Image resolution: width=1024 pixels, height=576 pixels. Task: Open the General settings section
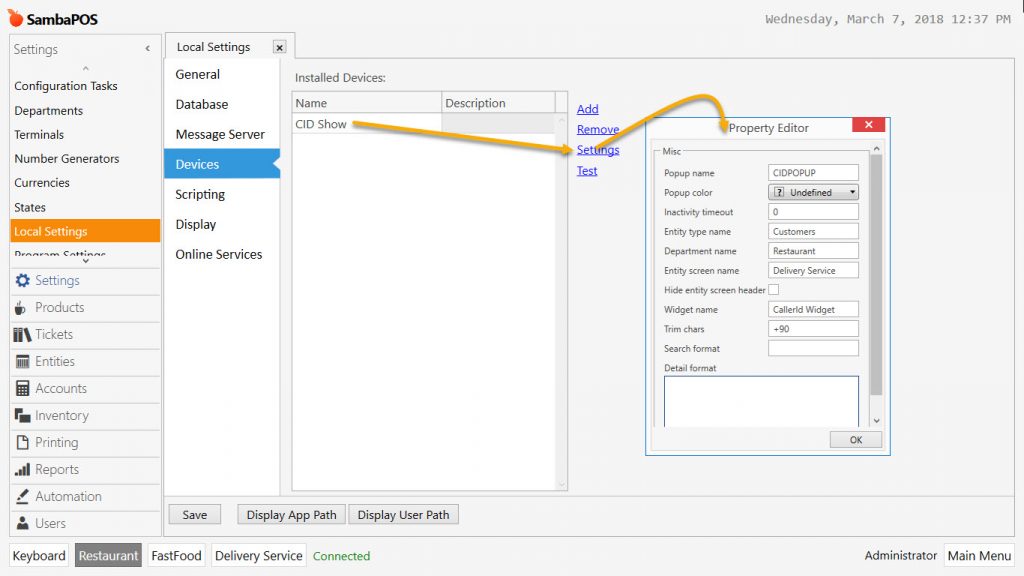222,74
